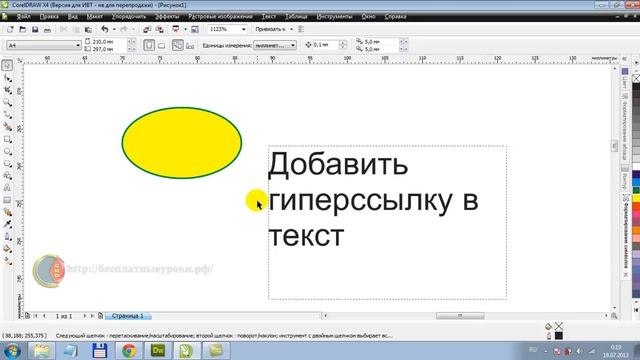Select the Fill bucket tool
This screenshot has height=360, width=640.
(7, 249)
